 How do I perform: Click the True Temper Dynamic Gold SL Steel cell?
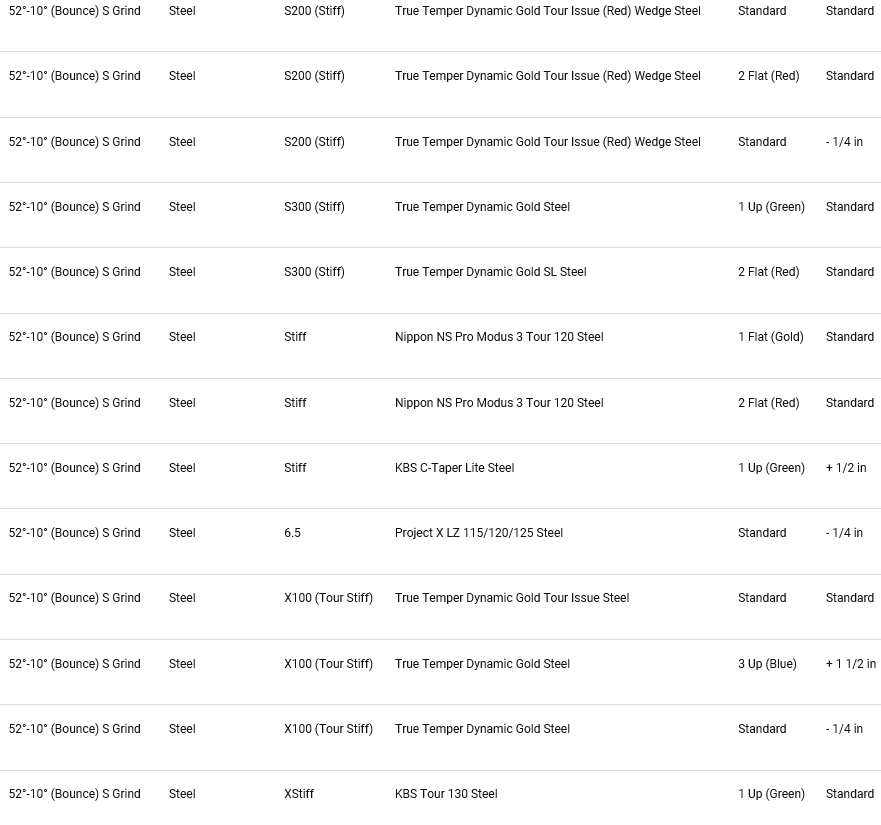pyautogui.click(x=490, y=272)
